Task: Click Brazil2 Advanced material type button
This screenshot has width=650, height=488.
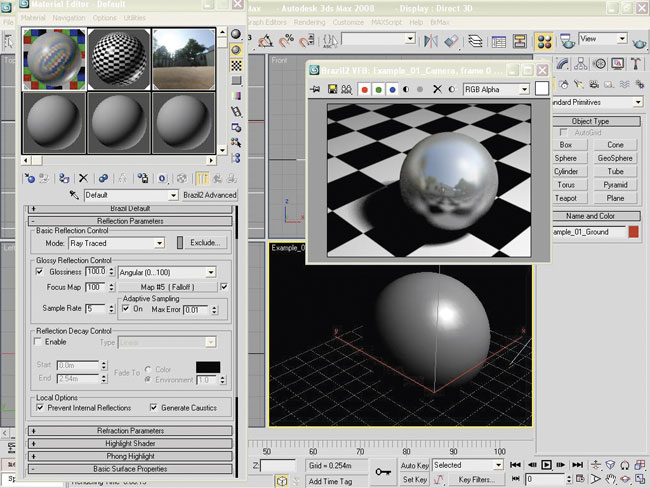Action: coord(210,195)
